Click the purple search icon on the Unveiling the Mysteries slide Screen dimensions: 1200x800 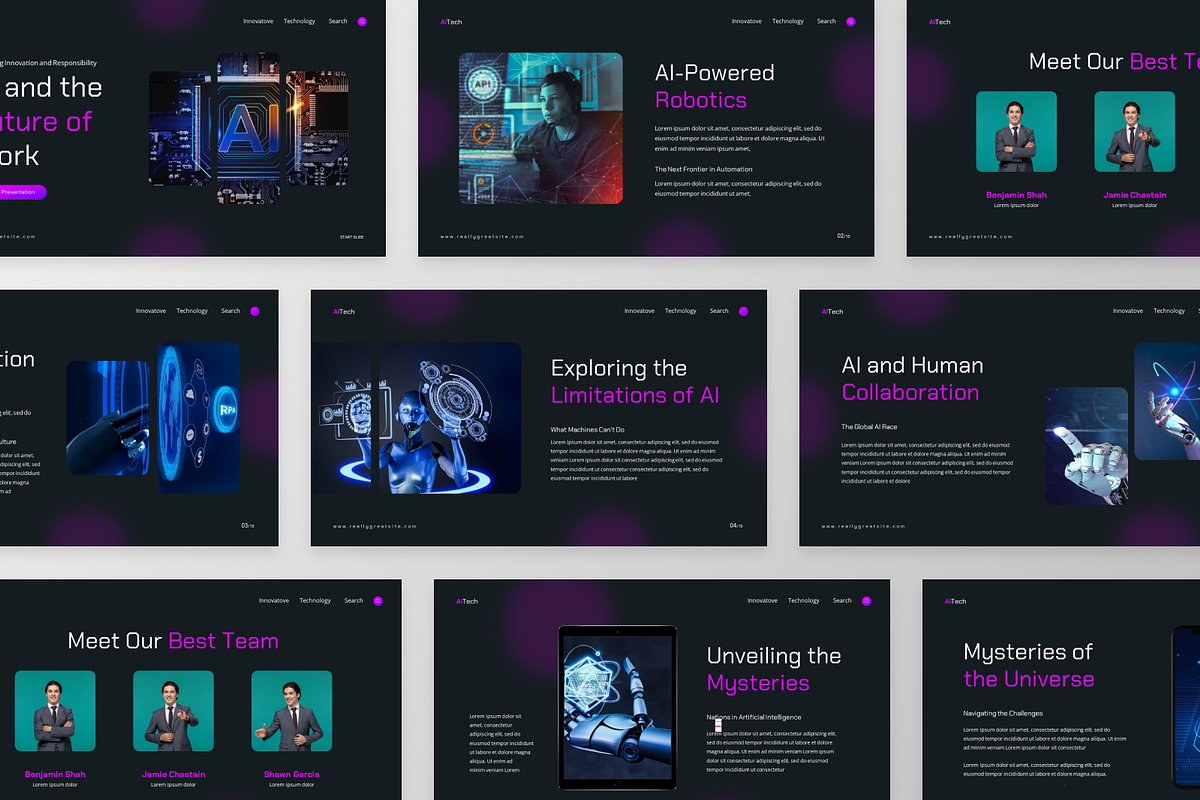point(866,601)
